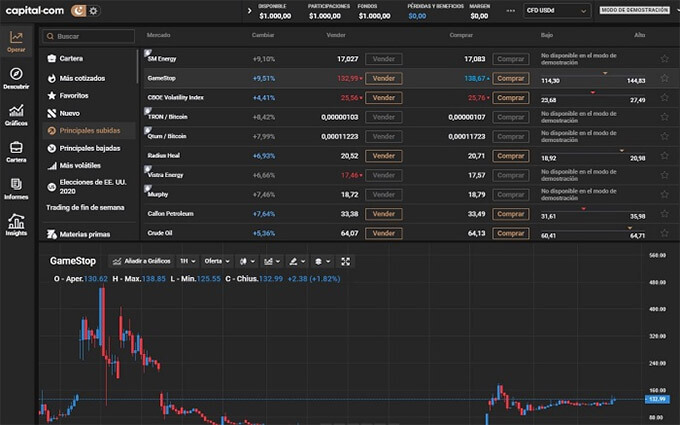The width and height of the screenshot is (680, 425).
Task: Favorite SM Energy with its star
Action: click(x=664, y=59)
